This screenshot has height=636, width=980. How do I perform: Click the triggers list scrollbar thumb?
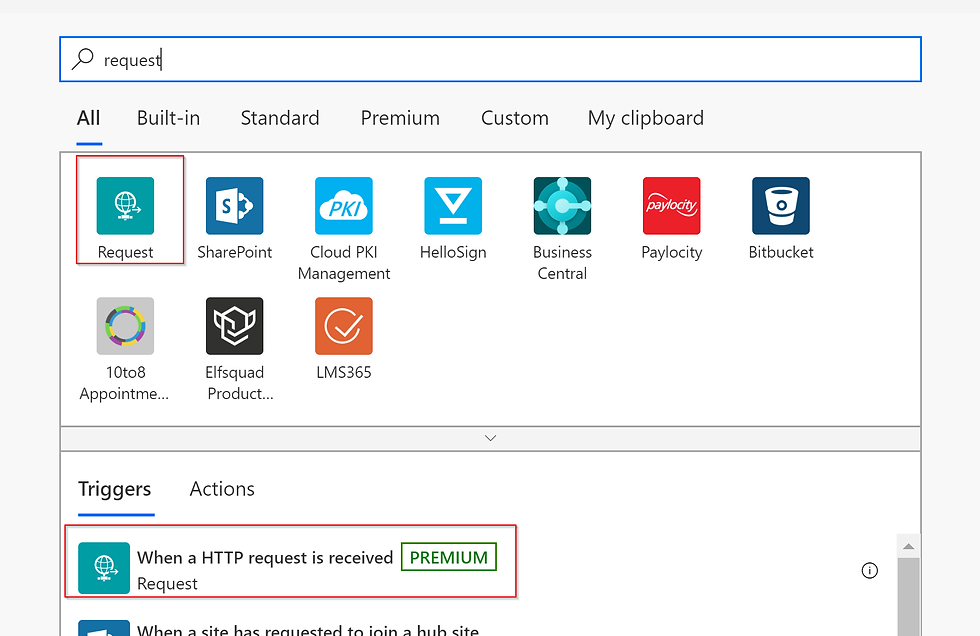point(908,597)
